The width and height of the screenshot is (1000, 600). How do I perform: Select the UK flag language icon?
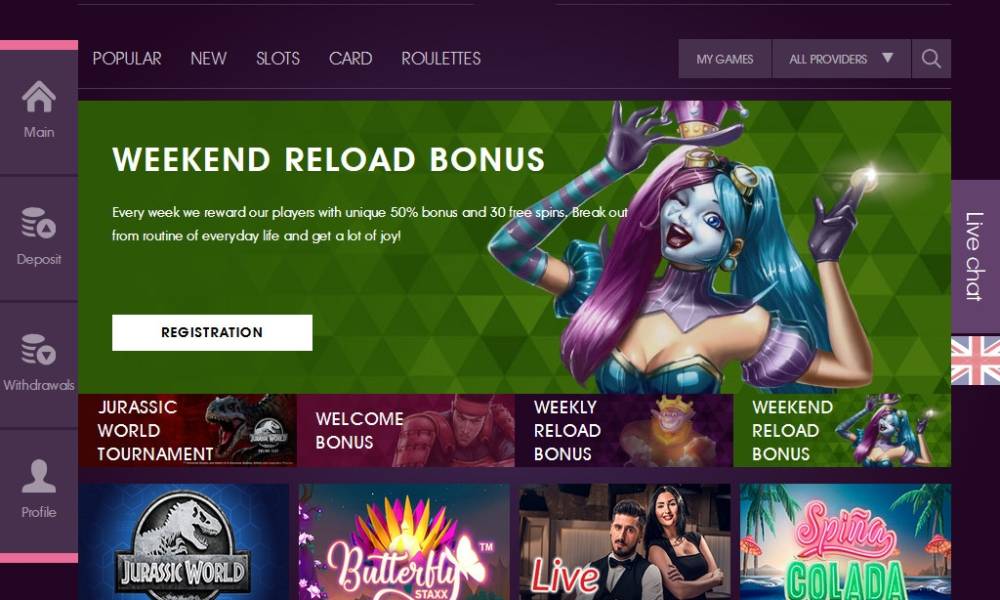(x=975, y=360)
